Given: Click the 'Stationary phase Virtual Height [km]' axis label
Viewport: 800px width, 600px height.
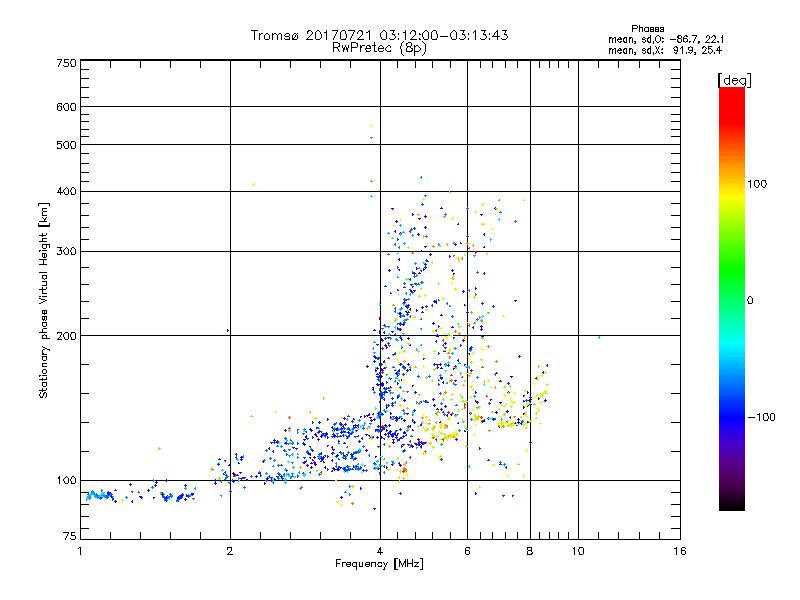Looking at the screenshot, I should pos(44,301).
